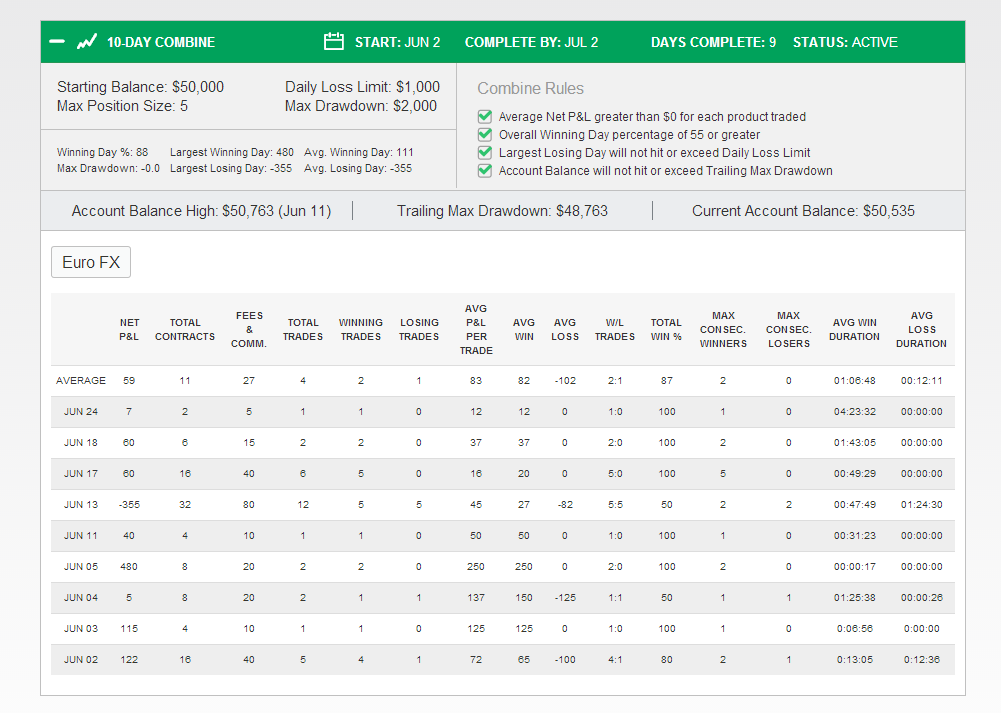Click STATUS: ACTIVE header text
The height and width of the screenshot is (713, 1001).
coord(845,42)
